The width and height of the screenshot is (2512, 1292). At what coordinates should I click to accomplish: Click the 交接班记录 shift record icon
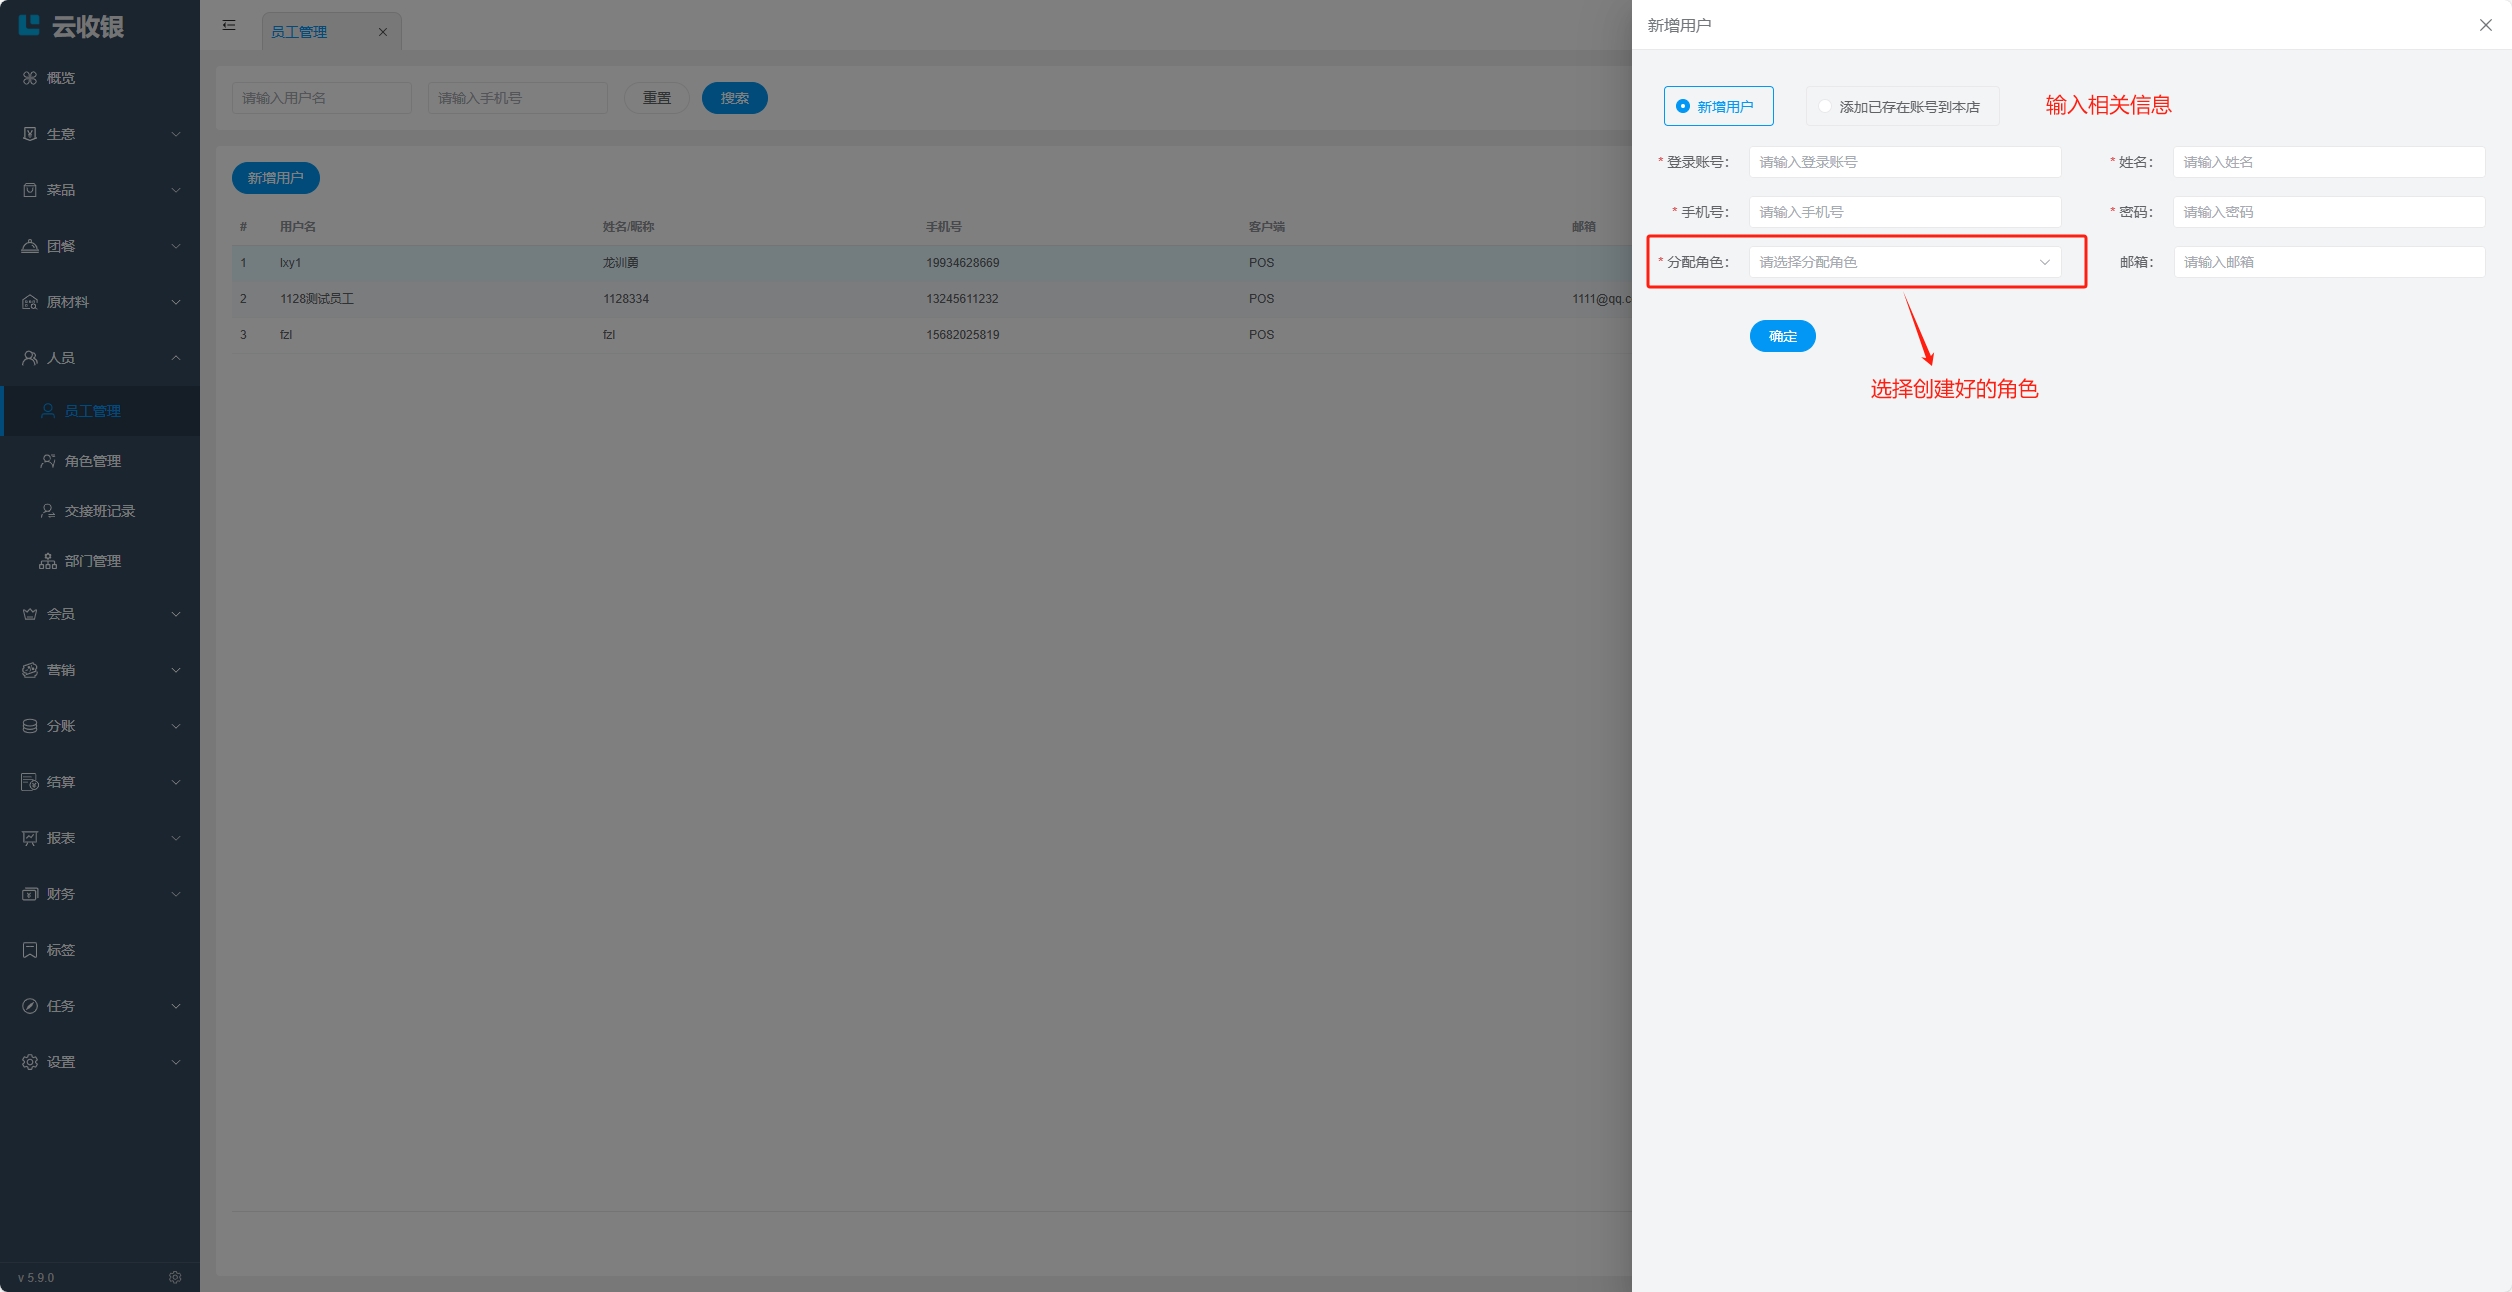48,511
